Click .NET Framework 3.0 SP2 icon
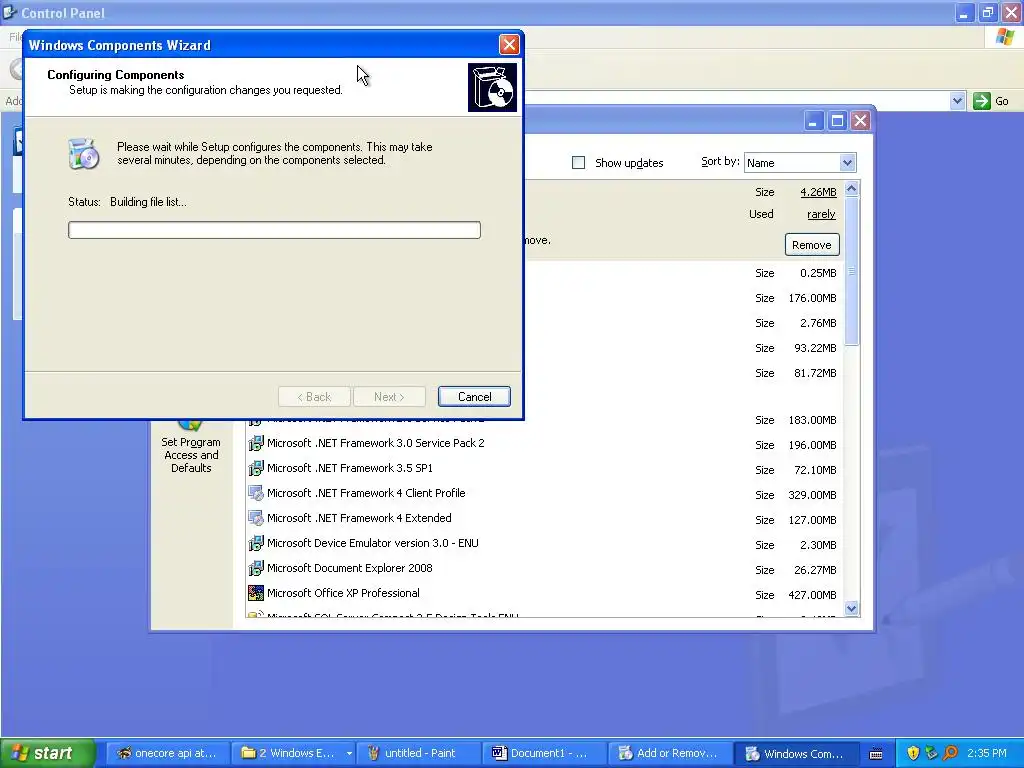The image size is (1024, 768). (256, 444)
